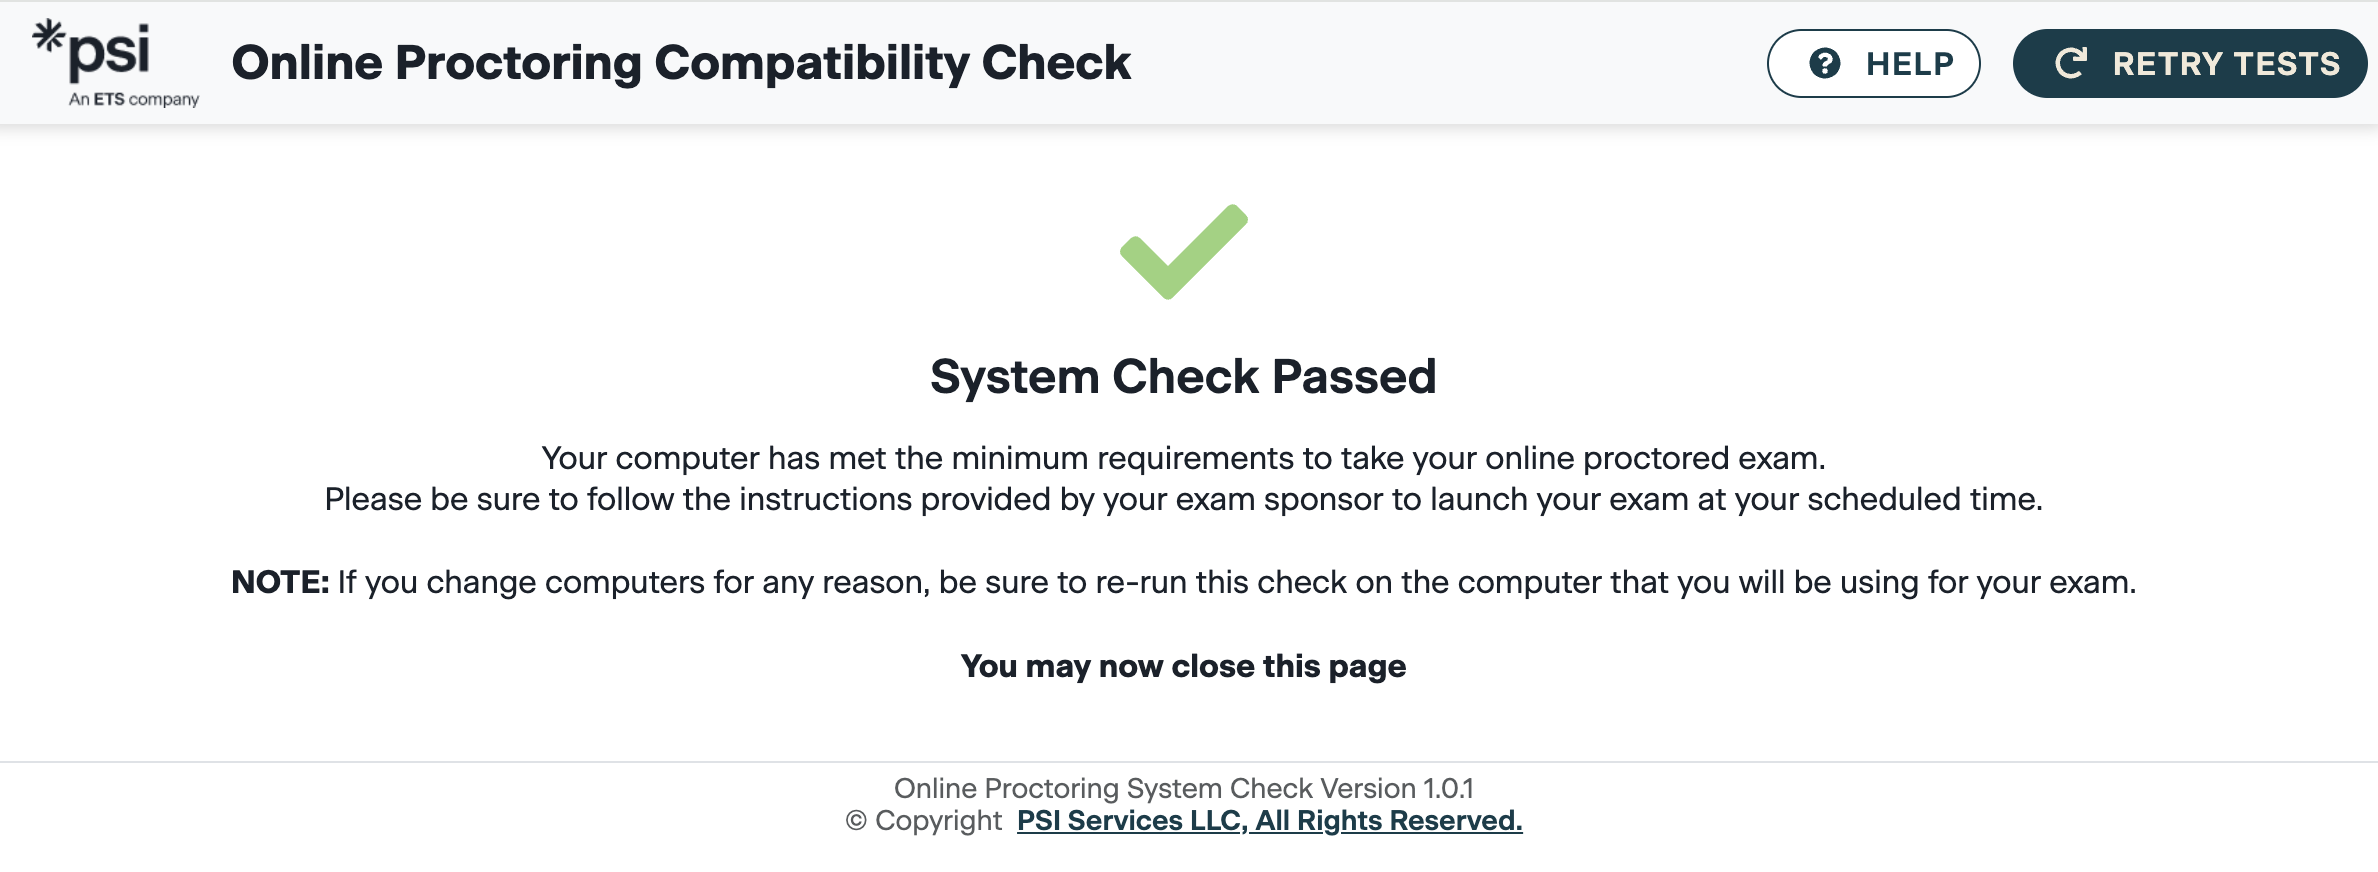Open the PSI Services LLC link
Screen dimensions: 2378x872
1269,821
